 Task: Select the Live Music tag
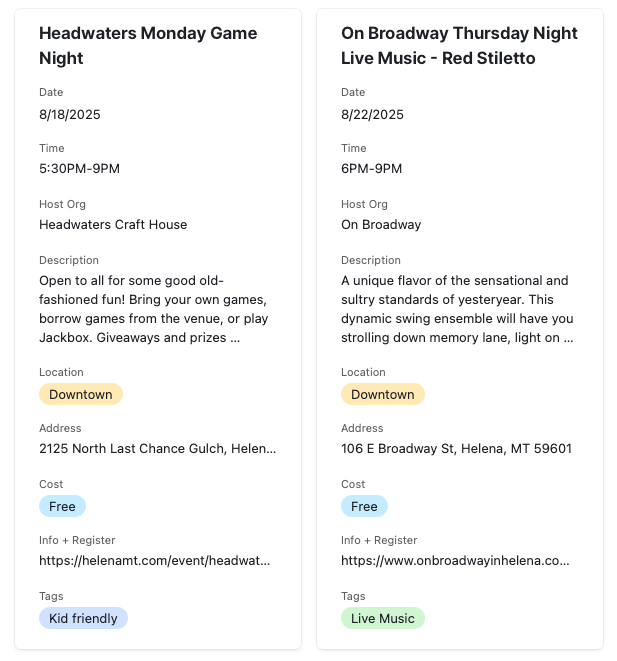[x=382, y=618]
